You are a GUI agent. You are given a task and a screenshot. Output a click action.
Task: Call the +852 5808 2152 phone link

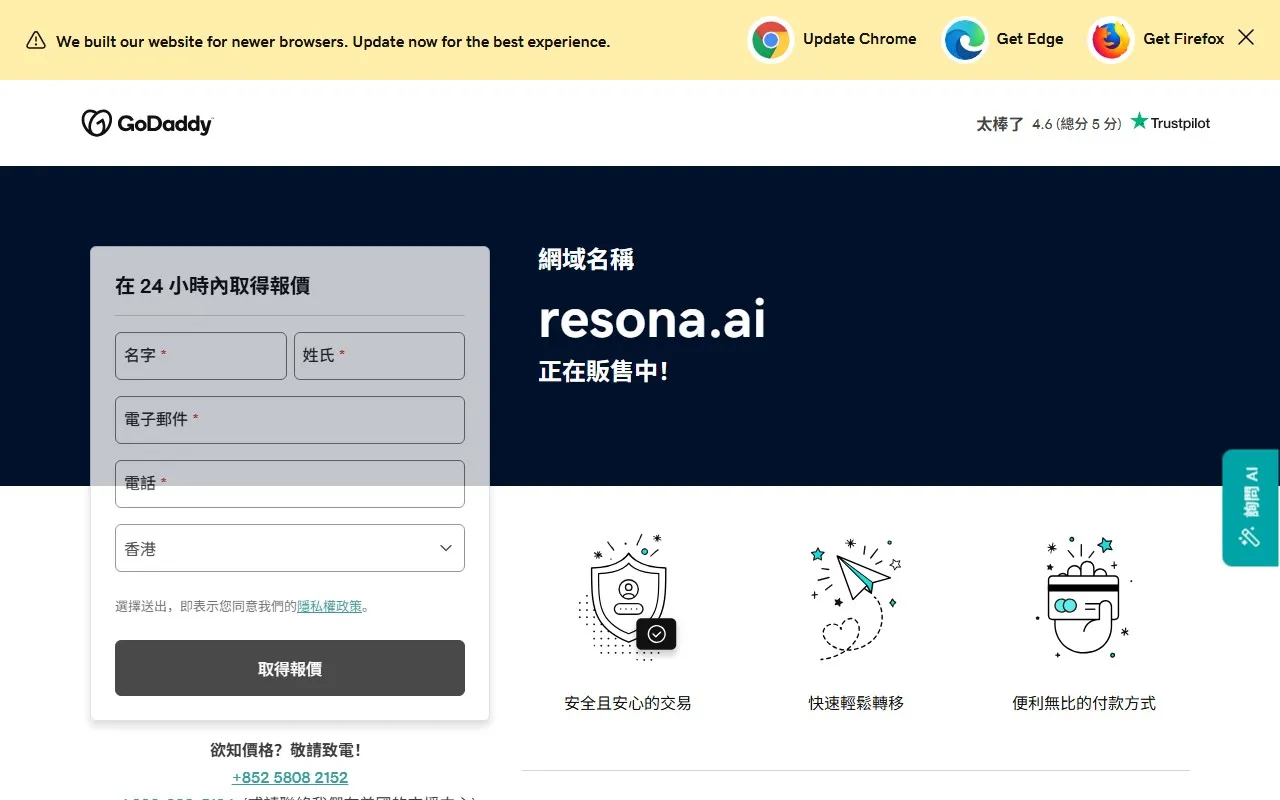(x=290, y=777)
